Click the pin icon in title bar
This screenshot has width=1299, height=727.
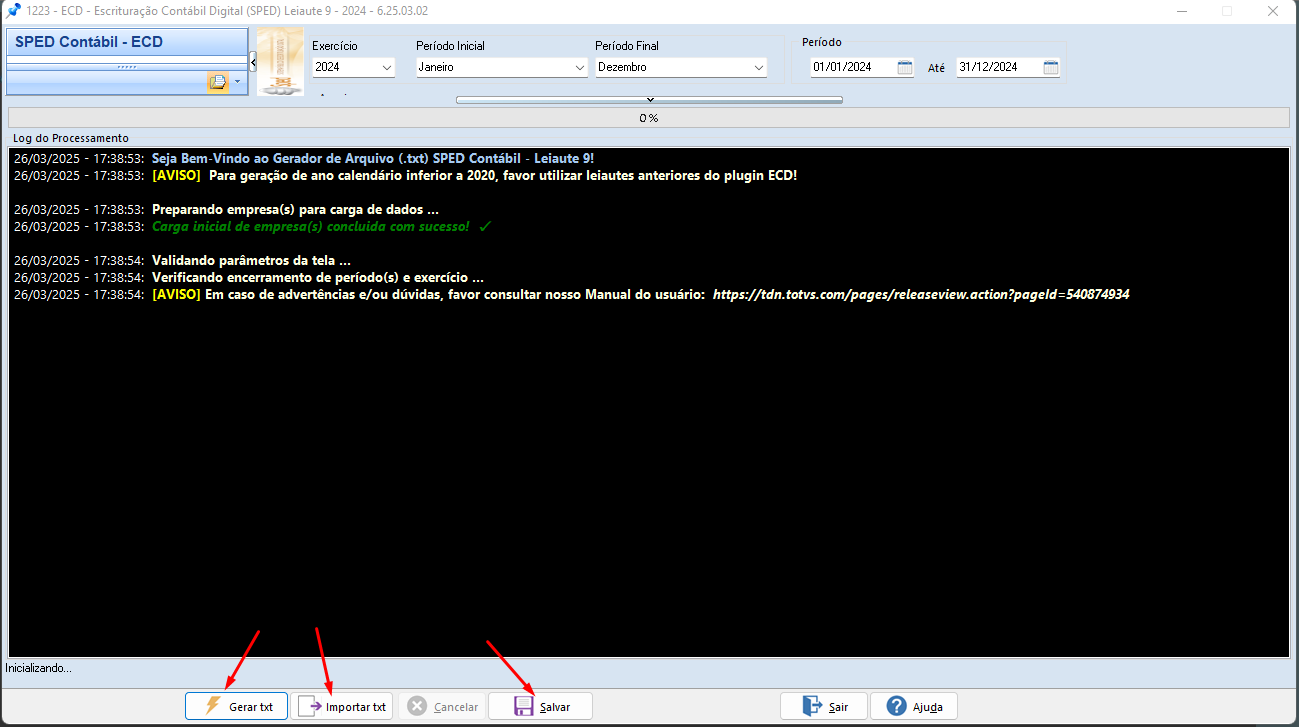(13, 11)
